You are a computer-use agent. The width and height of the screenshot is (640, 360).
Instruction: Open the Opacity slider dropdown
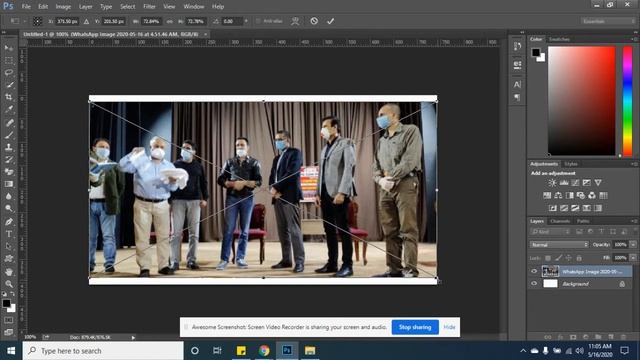633,244
